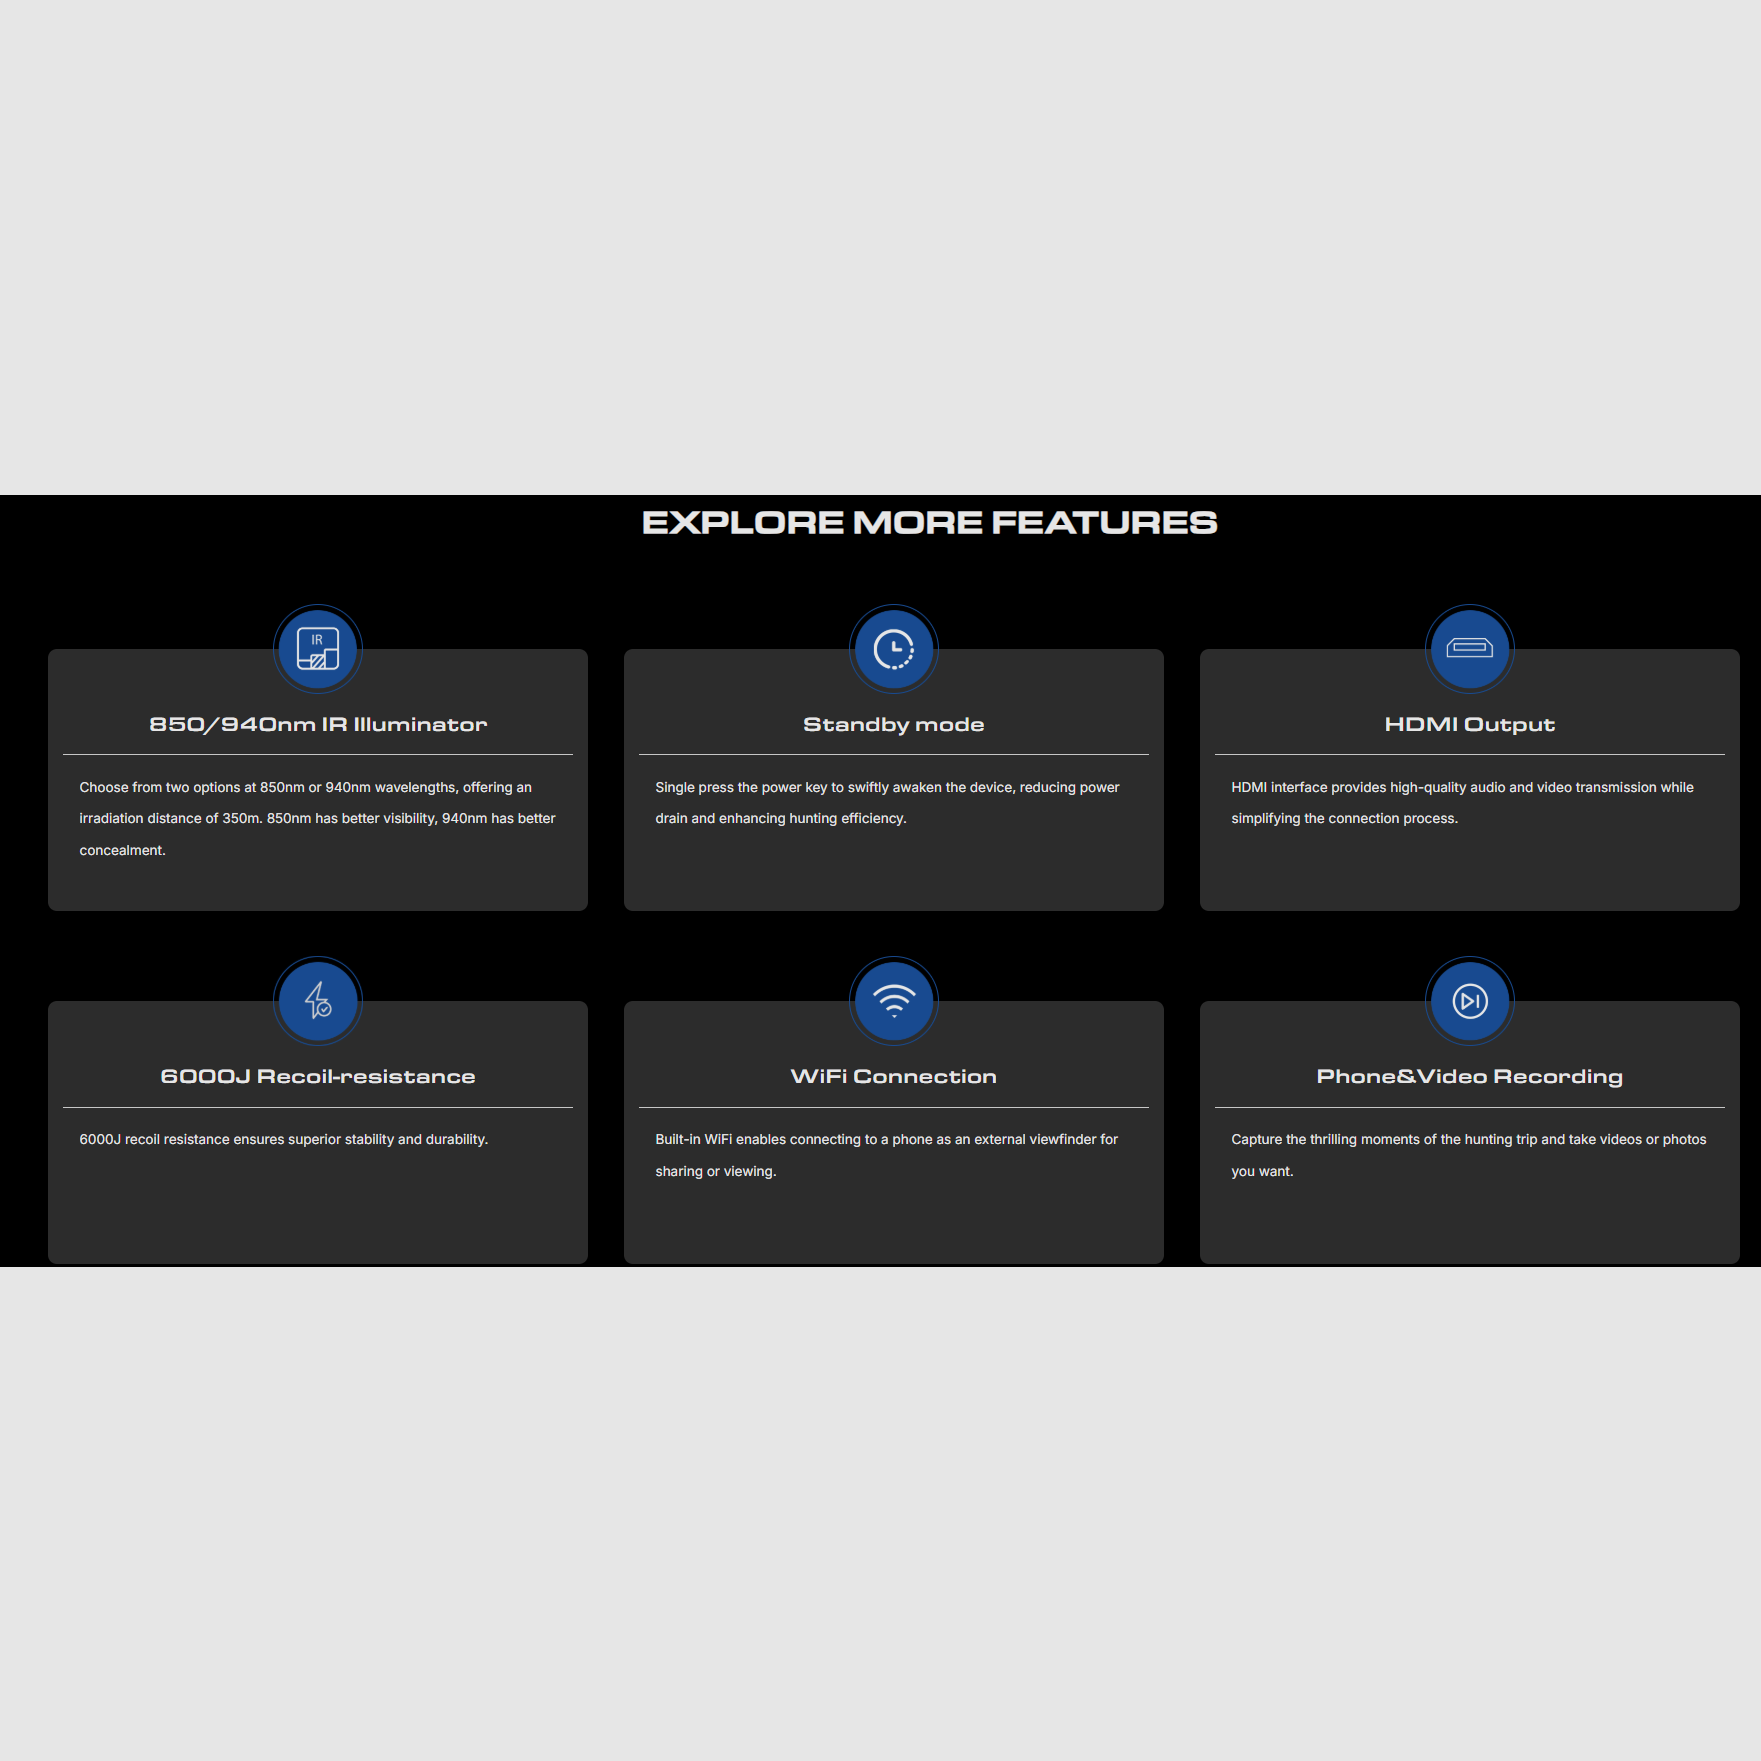Click the Recoil-resistance lightning icon
The image size is (1761, 1761).
[318, 1001]
